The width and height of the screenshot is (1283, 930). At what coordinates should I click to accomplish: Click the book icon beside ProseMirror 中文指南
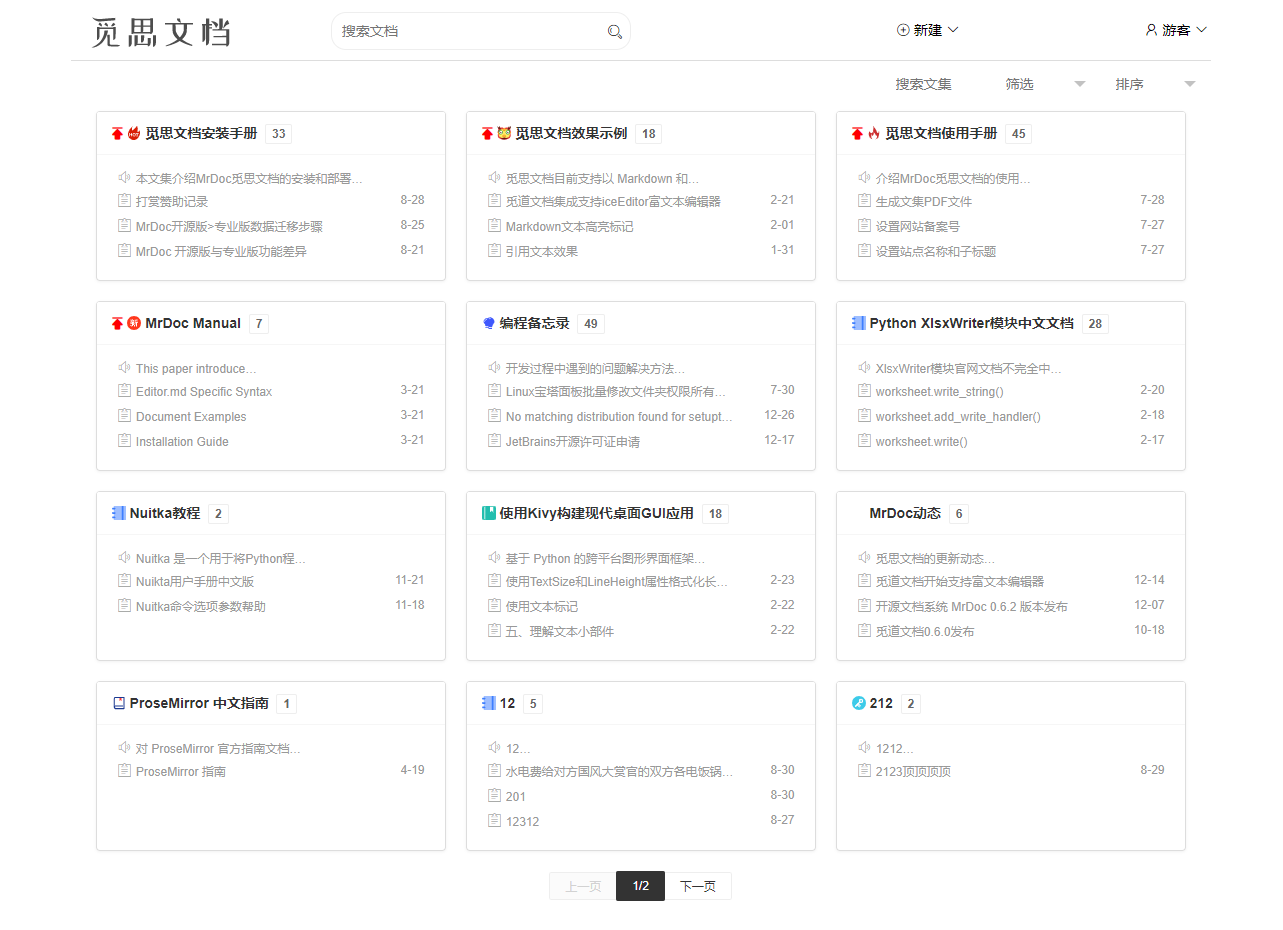point(119,703)
